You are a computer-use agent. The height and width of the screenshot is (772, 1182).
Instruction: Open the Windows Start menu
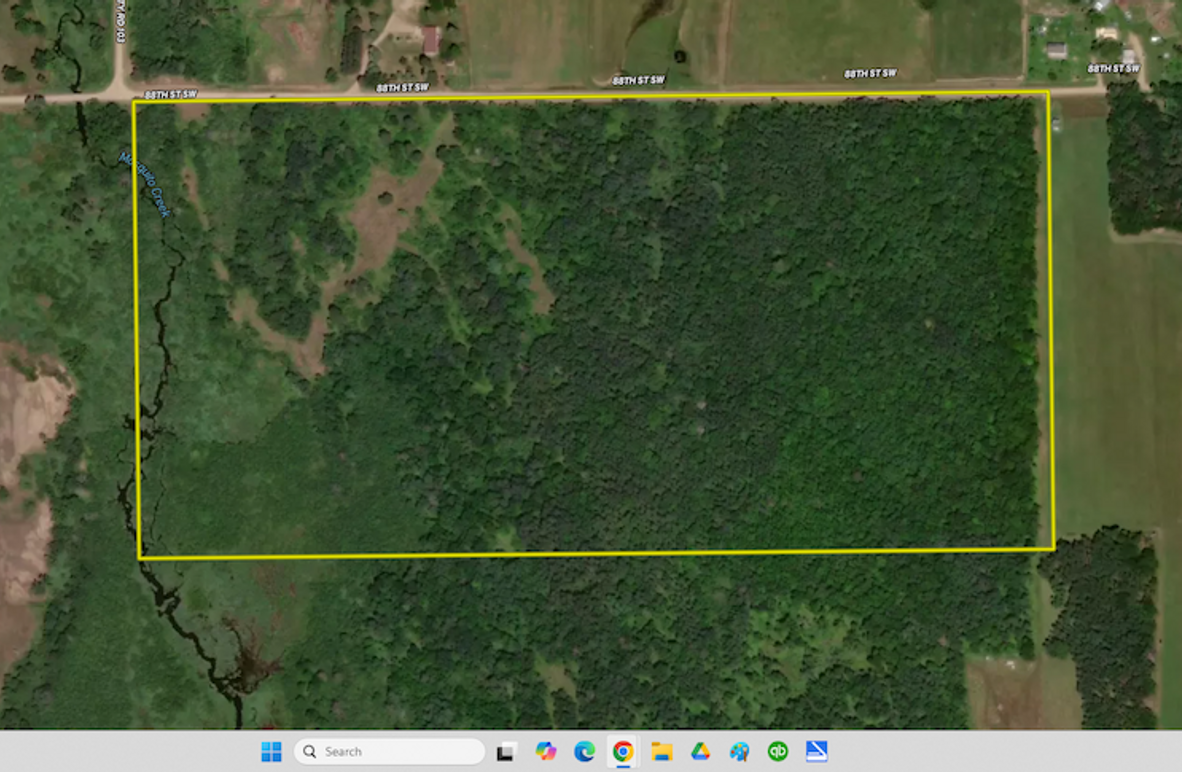(x=271, y=751)
